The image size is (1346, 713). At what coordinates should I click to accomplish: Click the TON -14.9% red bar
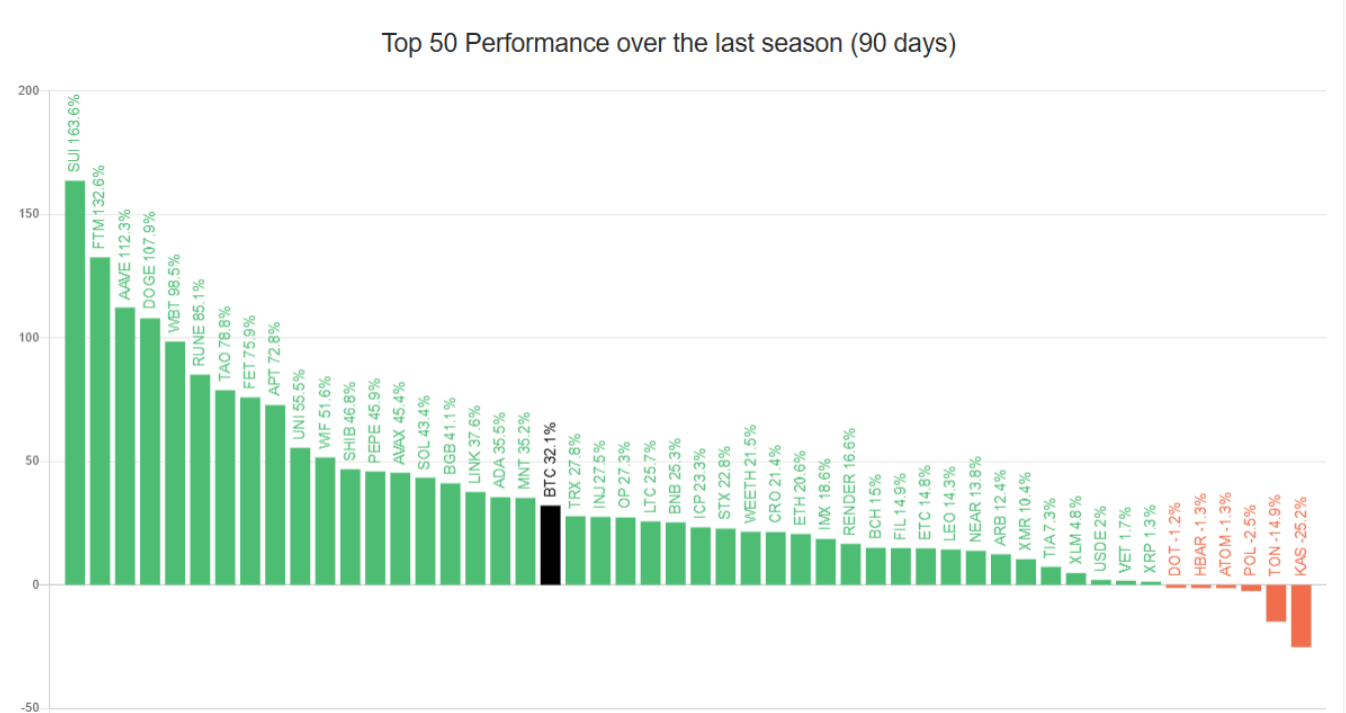[x=1275, y=603]
